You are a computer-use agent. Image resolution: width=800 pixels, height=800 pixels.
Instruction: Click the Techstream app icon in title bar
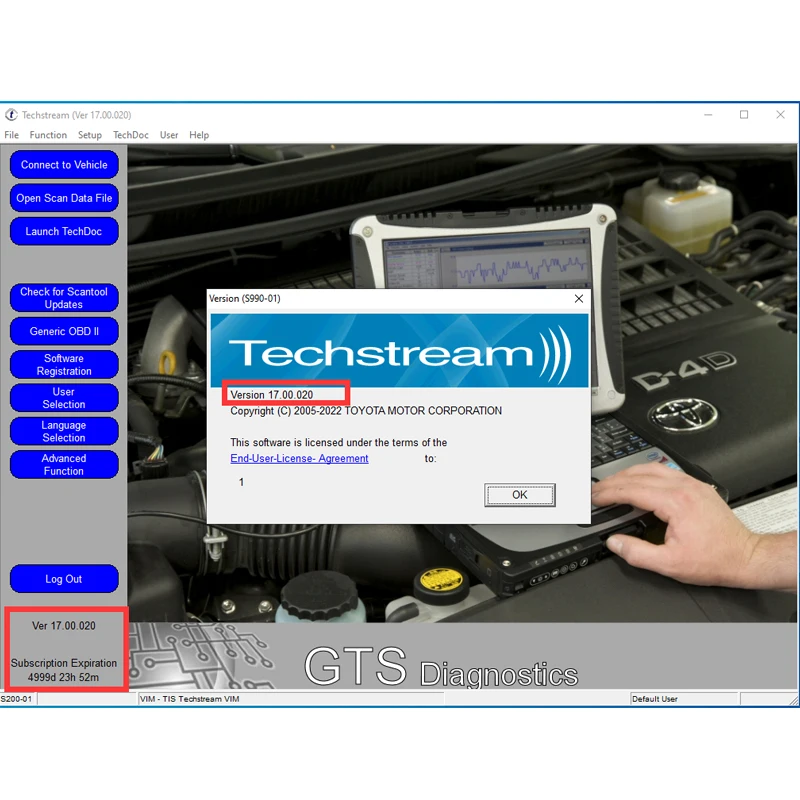[11, 115]
